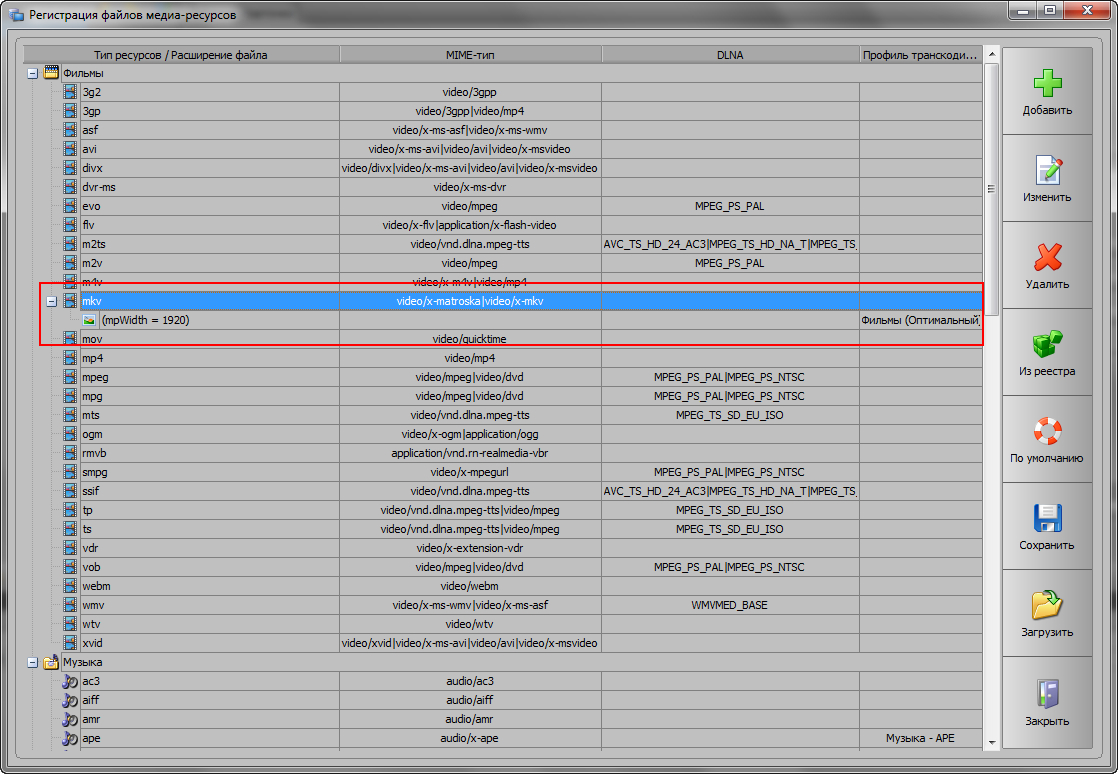The image size is (1118, 774).
Task: Click the Загрузить open folder icon
Action: coord(1047,605)
